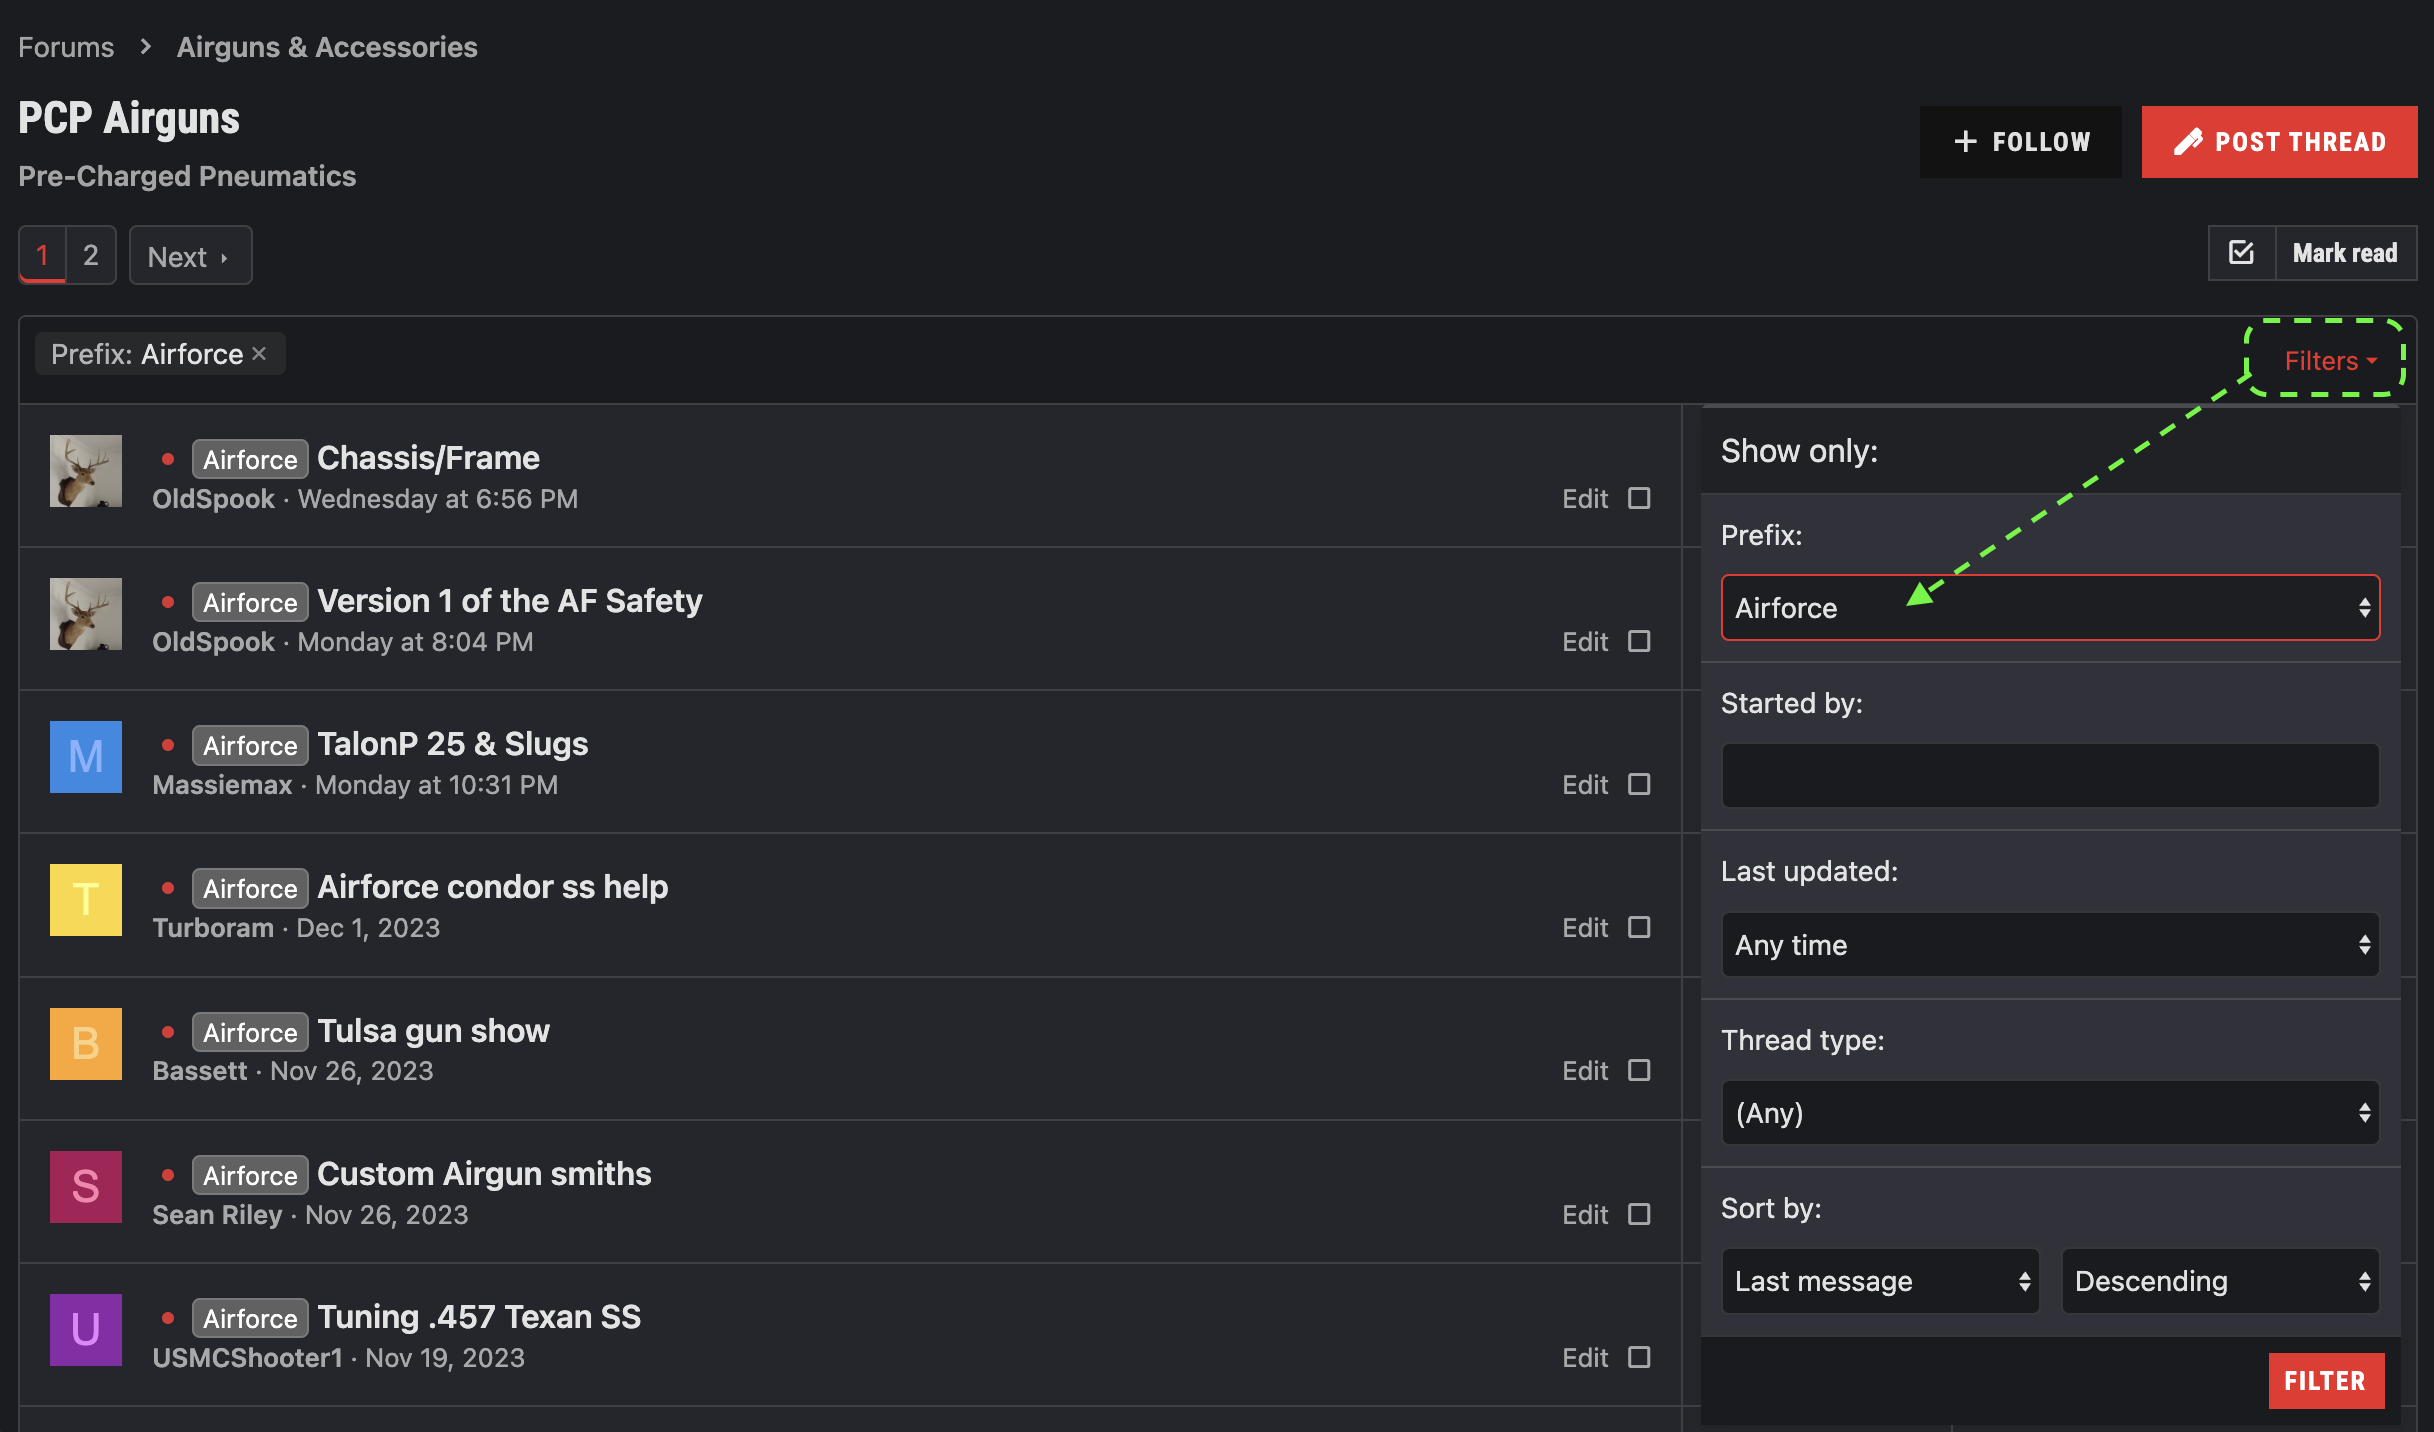Click Sean Riley's magenta S avatar
Screen dimensions: 2434x1432
(86, 1187)
